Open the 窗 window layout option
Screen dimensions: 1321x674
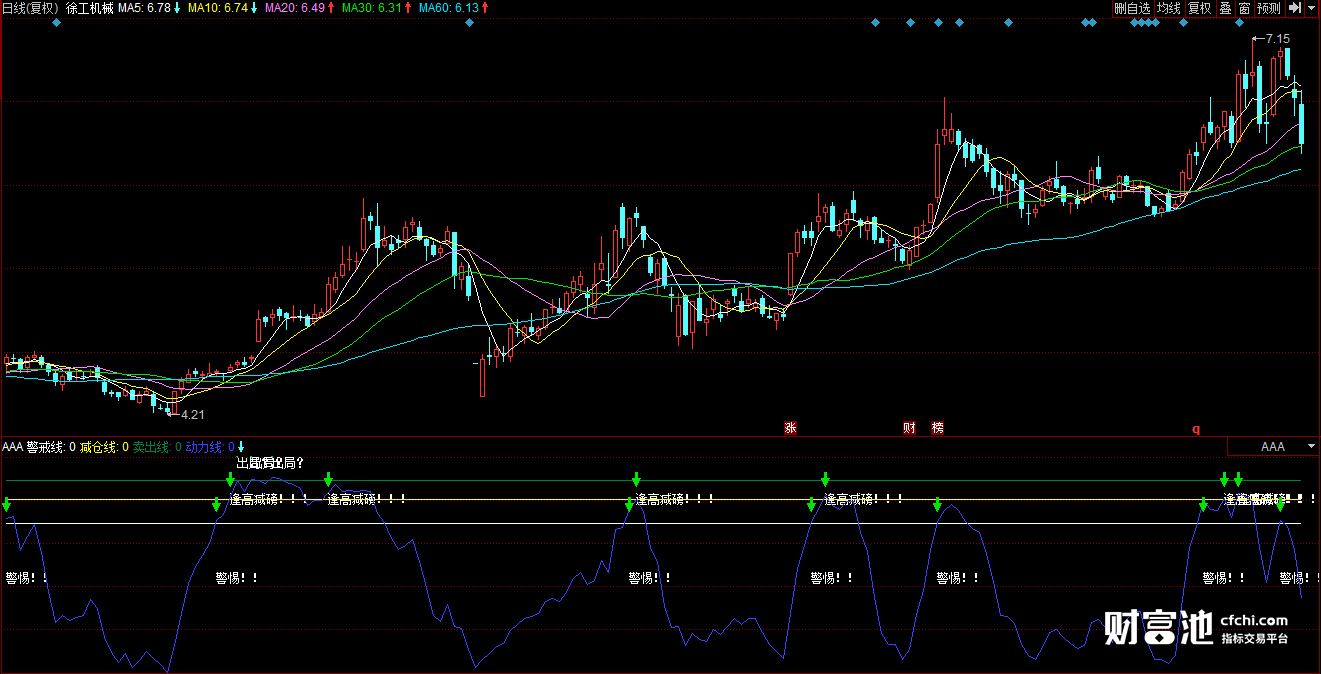[1244, 8]
